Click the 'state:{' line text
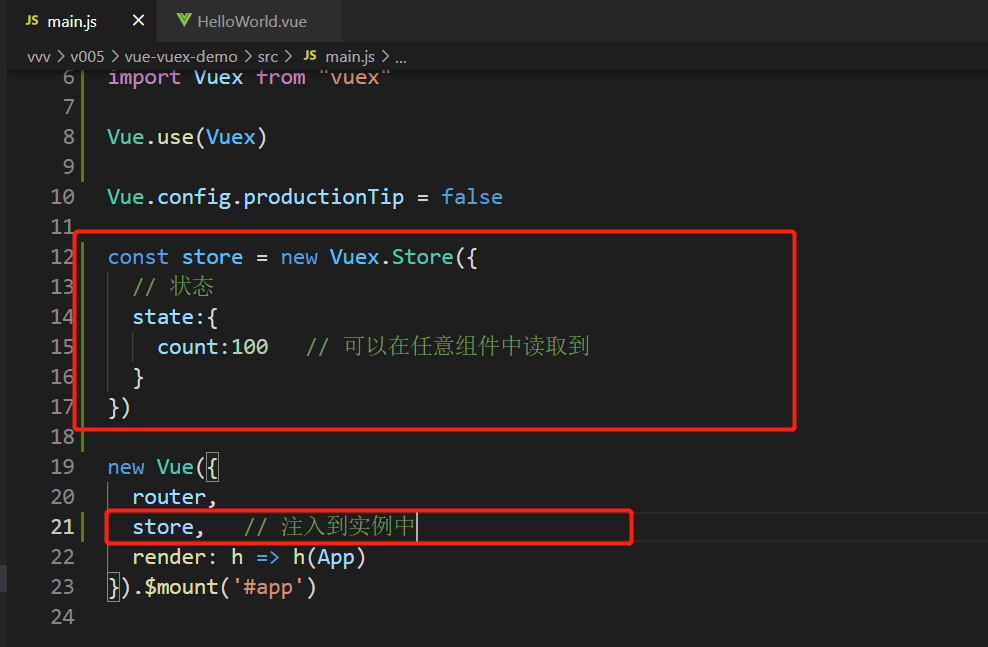The height and width of the screenshot is (647, 988). [x=175, y=317]
